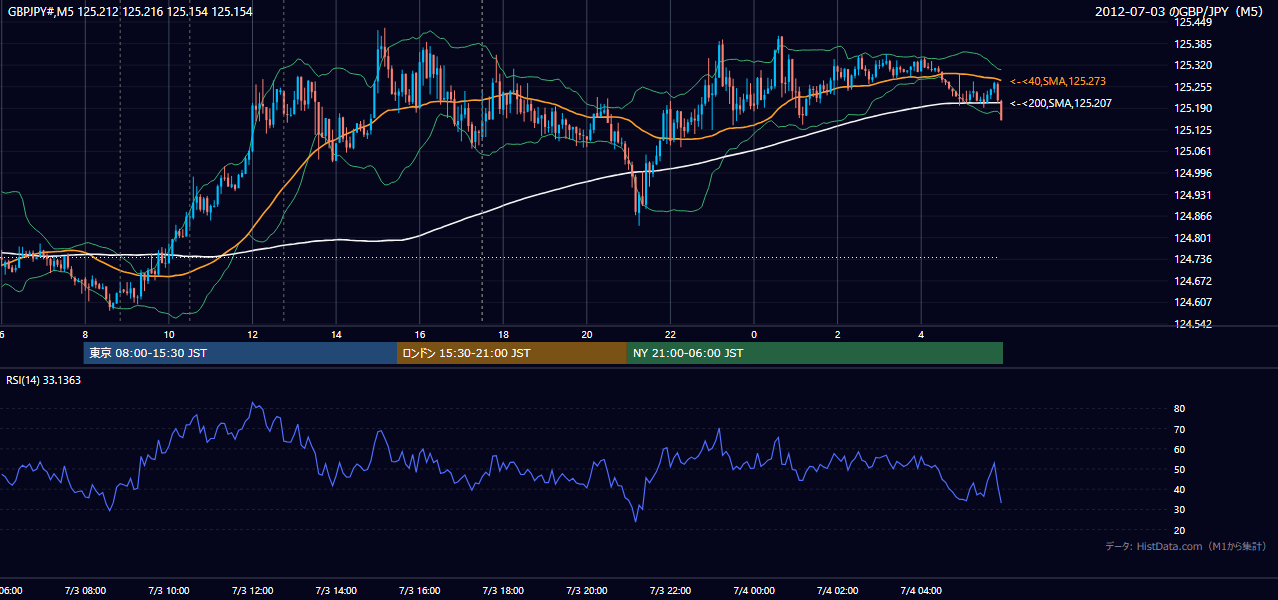Screen dimensions: 1278x600
Task: Click price axis value 124.801
Action: point(1193,238)
